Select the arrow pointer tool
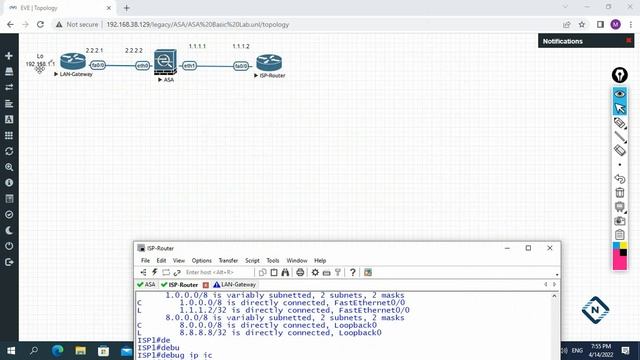The image size is (640, 360). coord(620,108)
